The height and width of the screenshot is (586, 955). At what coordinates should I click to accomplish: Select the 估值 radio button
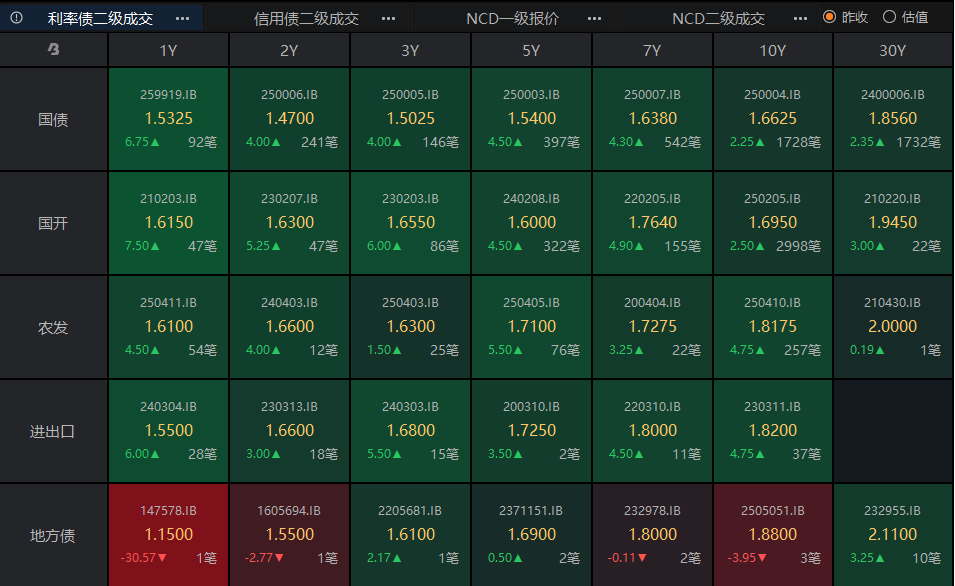tap(889, 17)
